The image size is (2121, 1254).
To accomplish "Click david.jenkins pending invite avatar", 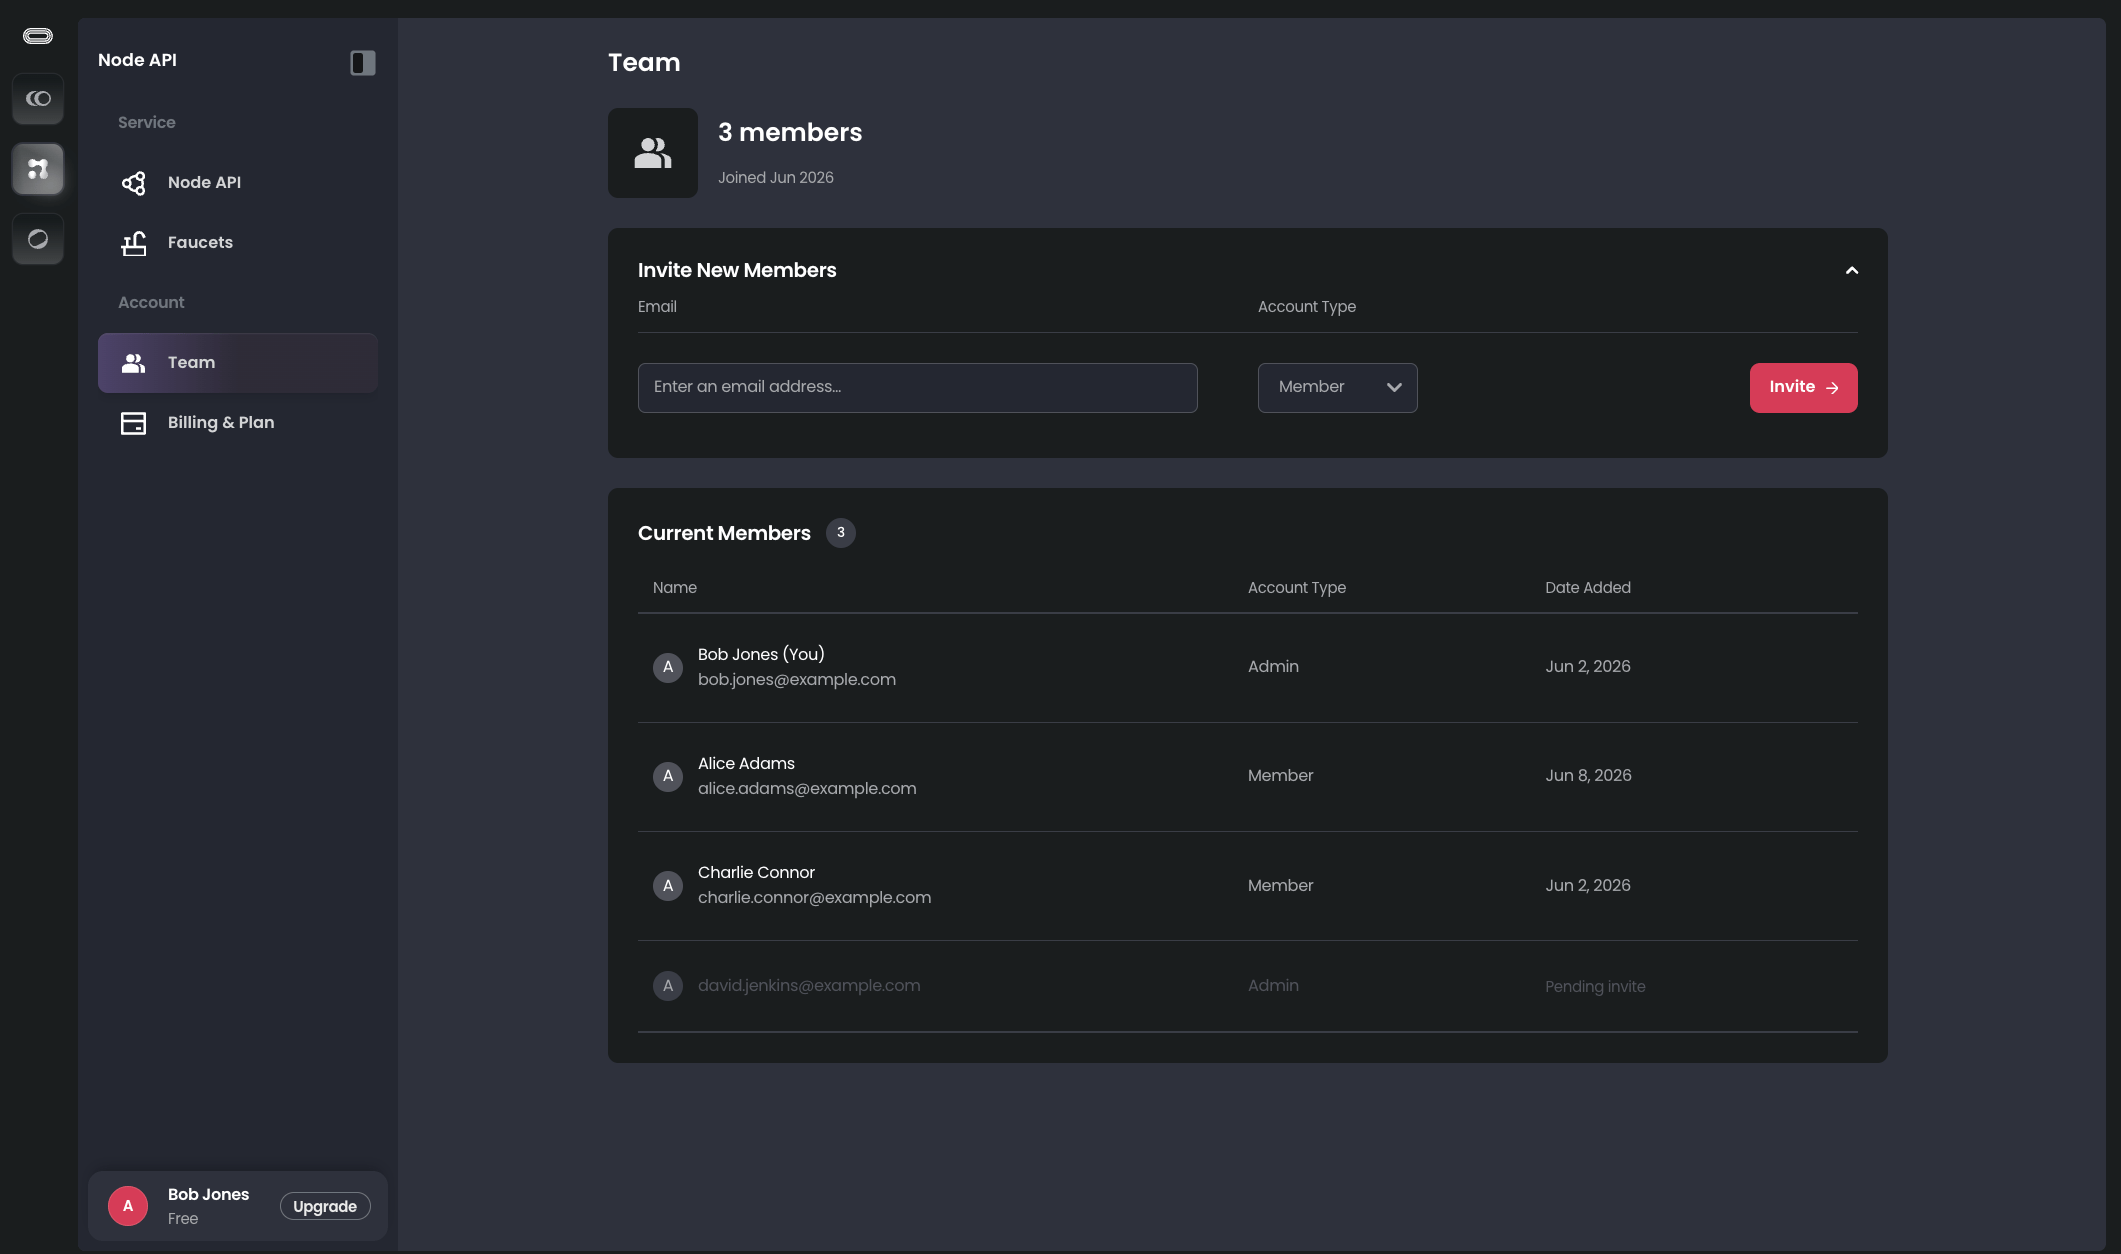I will tap(668, 987).
